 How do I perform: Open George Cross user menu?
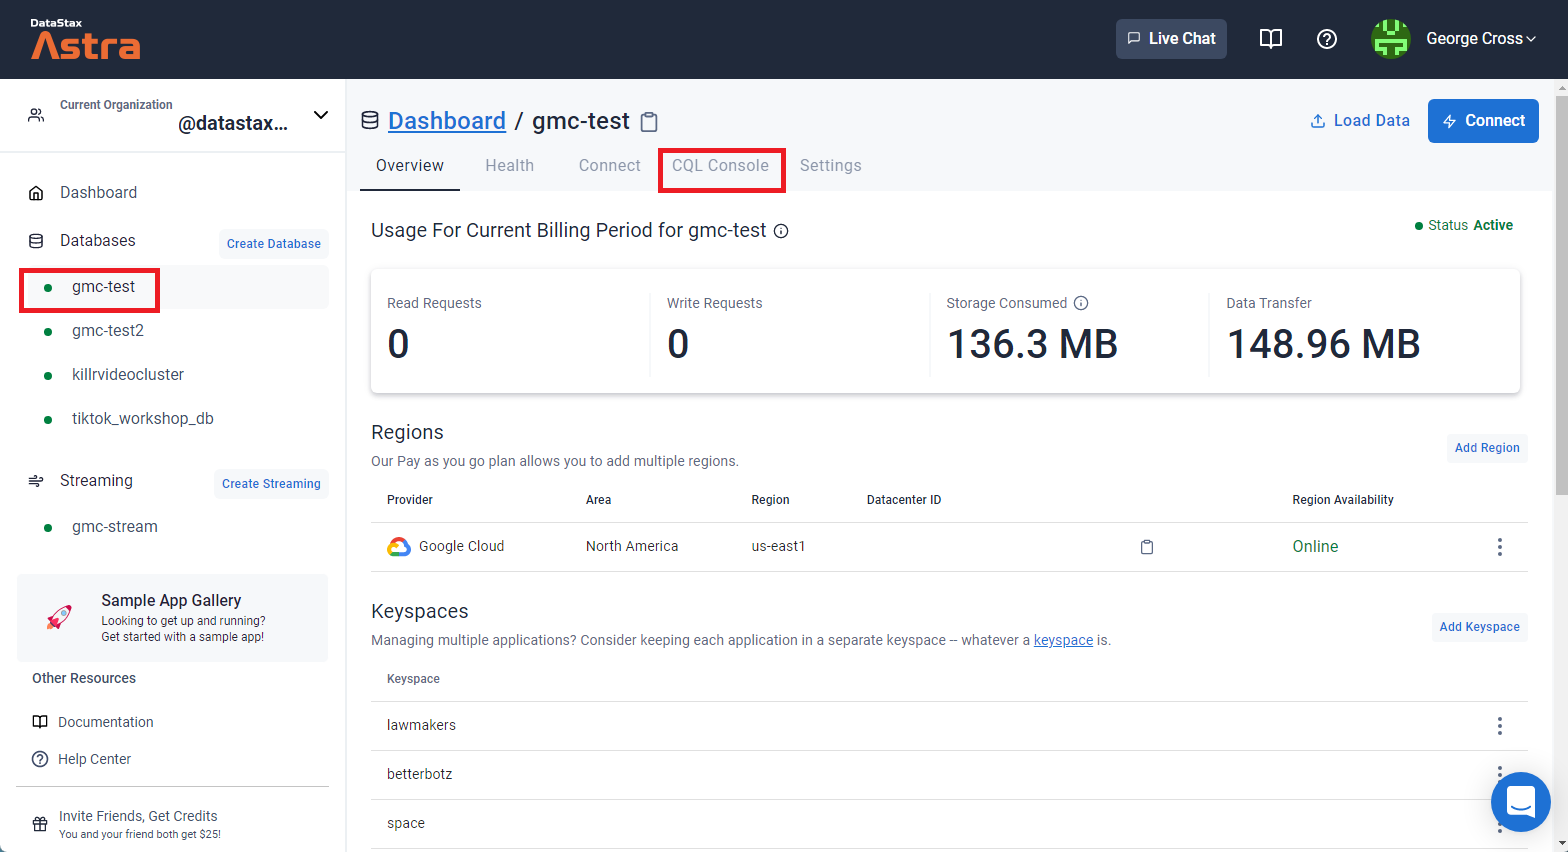(1480, 39)
